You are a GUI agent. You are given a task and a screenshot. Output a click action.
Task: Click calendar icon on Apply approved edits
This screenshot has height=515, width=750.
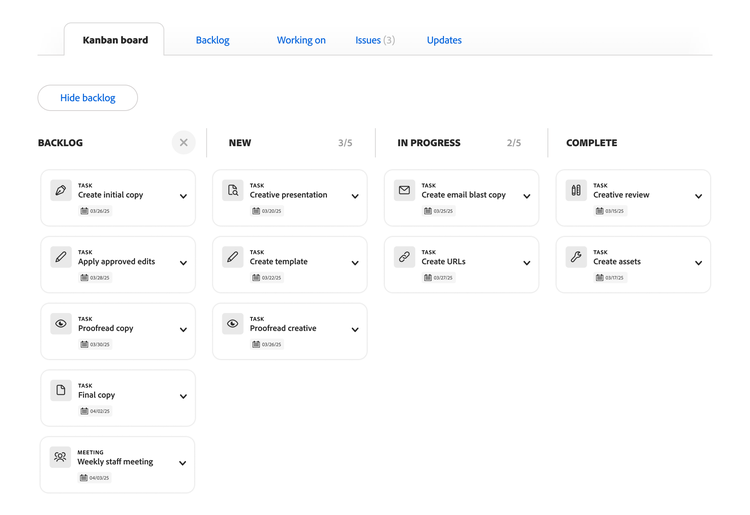point(84,278)
